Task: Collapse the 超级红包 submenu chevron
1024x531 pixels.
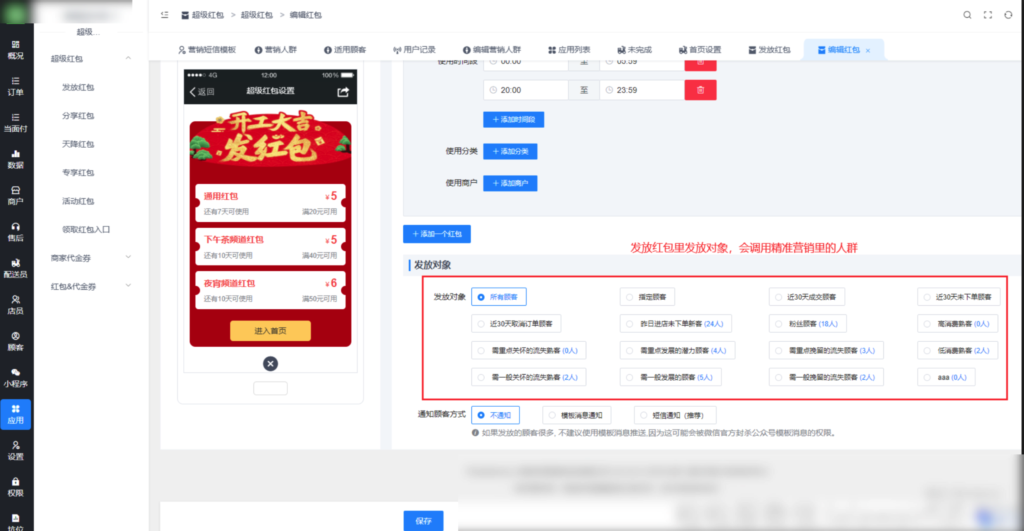Action: click(x=128, y=58)
